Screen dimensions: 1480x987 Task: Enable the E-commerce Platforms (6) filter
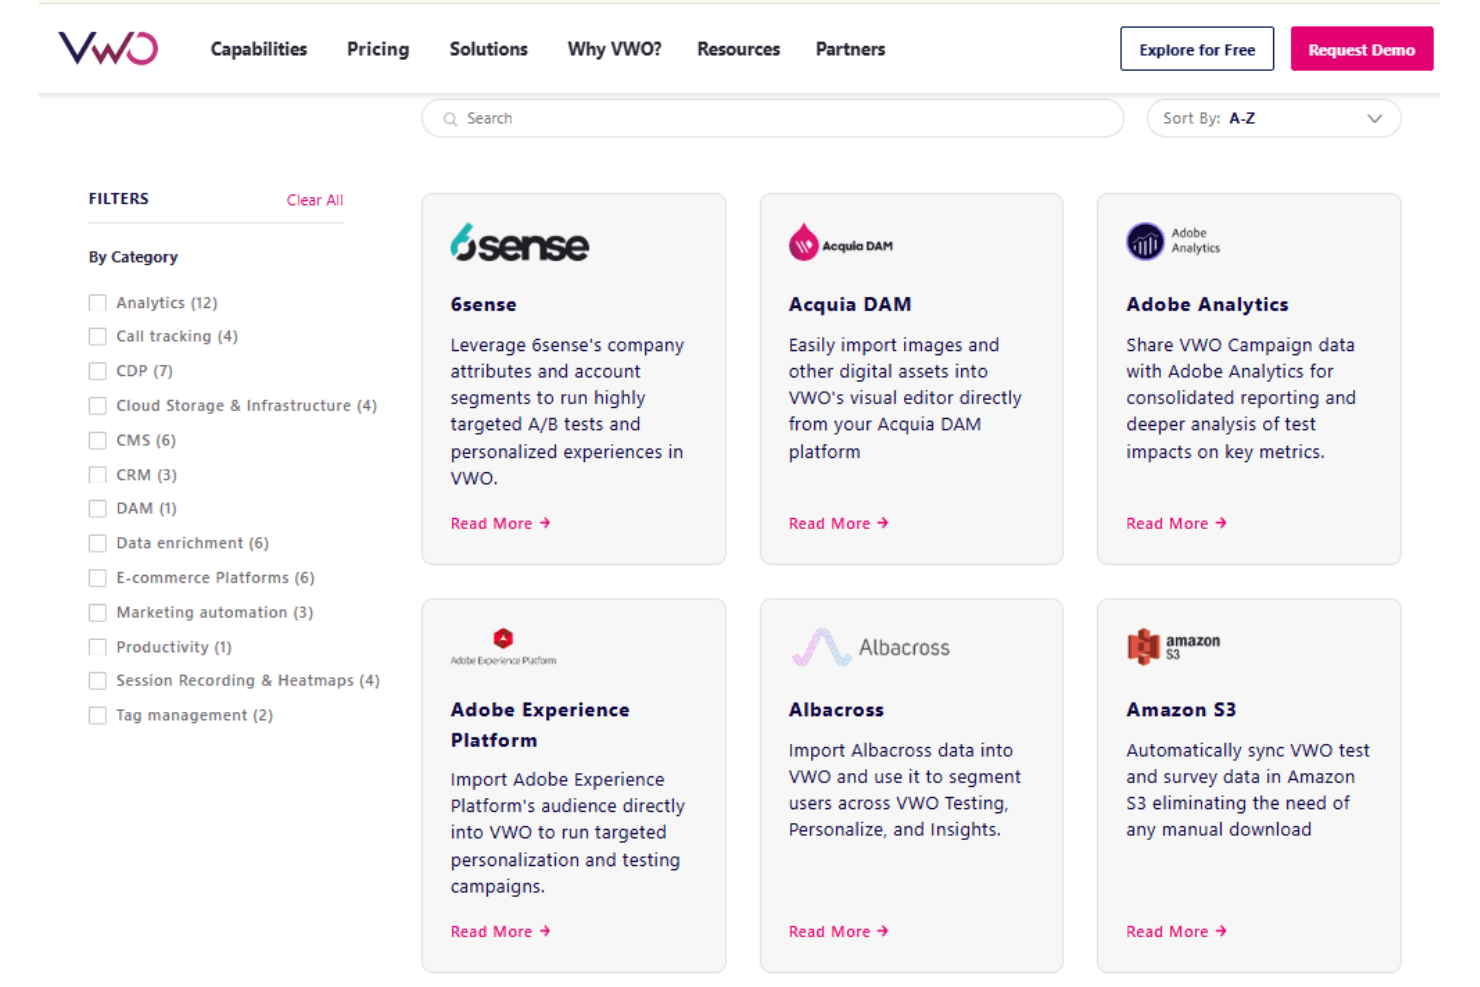[97, 578]
